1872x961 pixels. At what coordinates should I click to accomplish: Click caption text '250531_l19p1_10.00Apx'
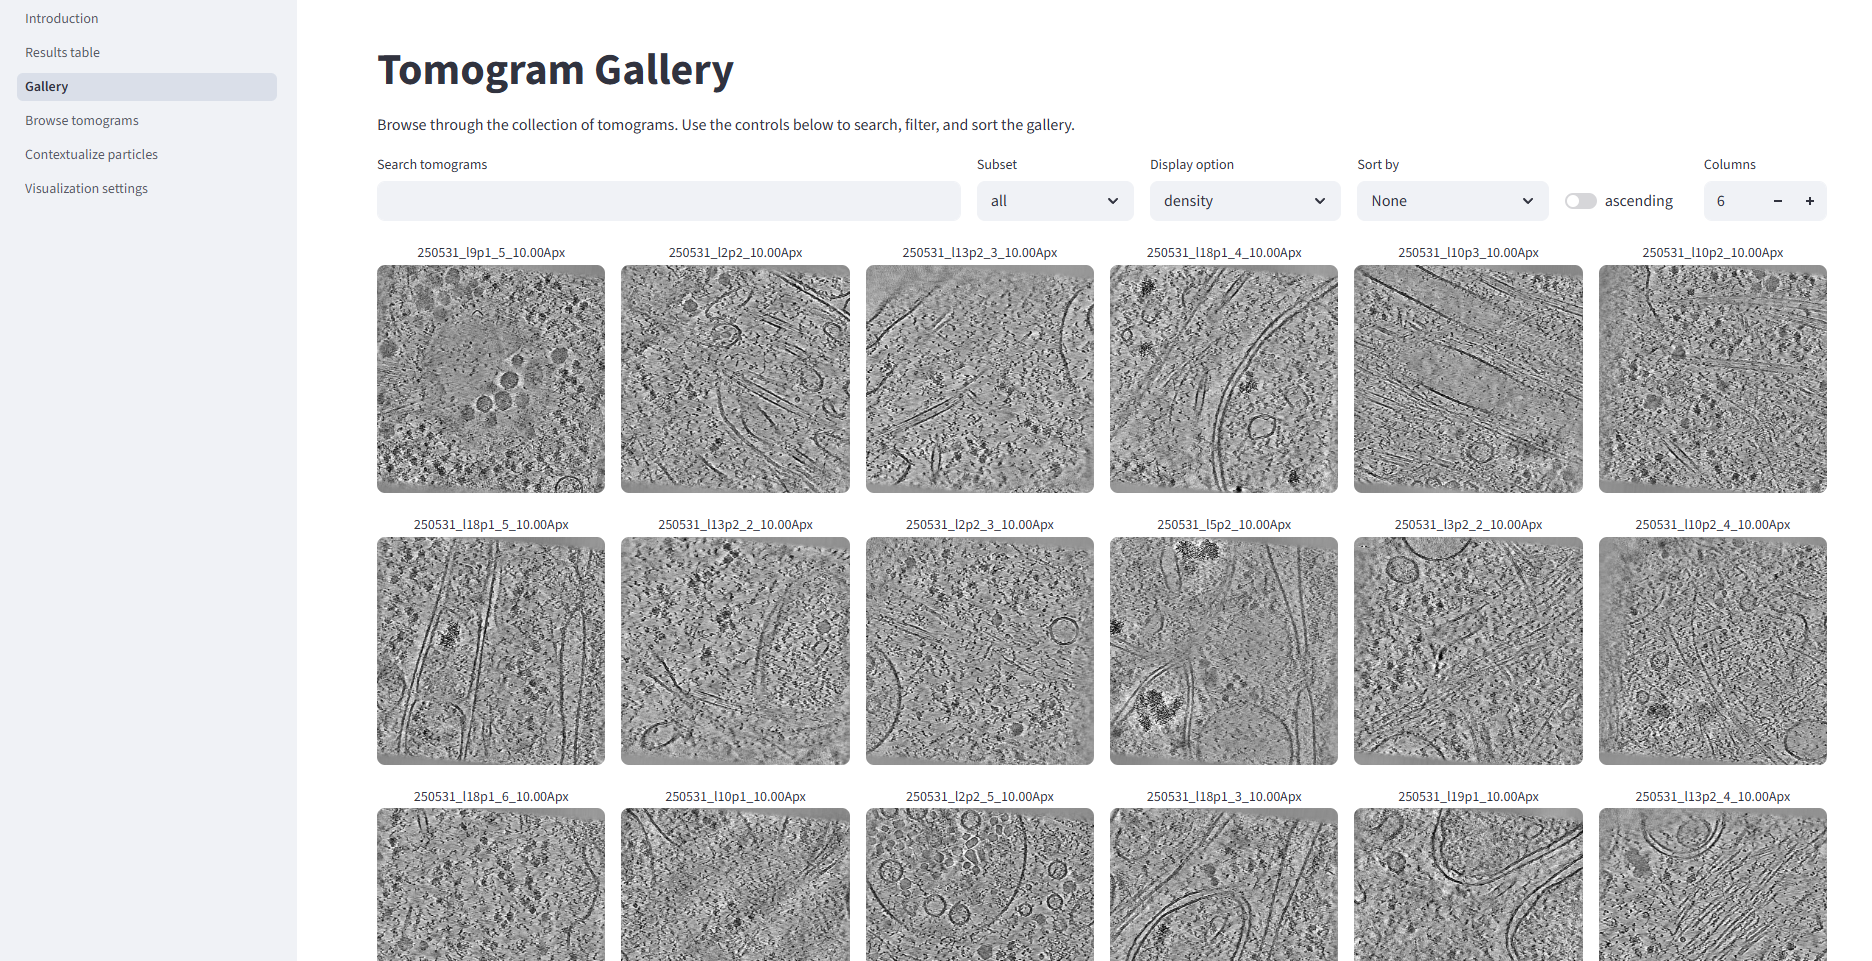1468,797
